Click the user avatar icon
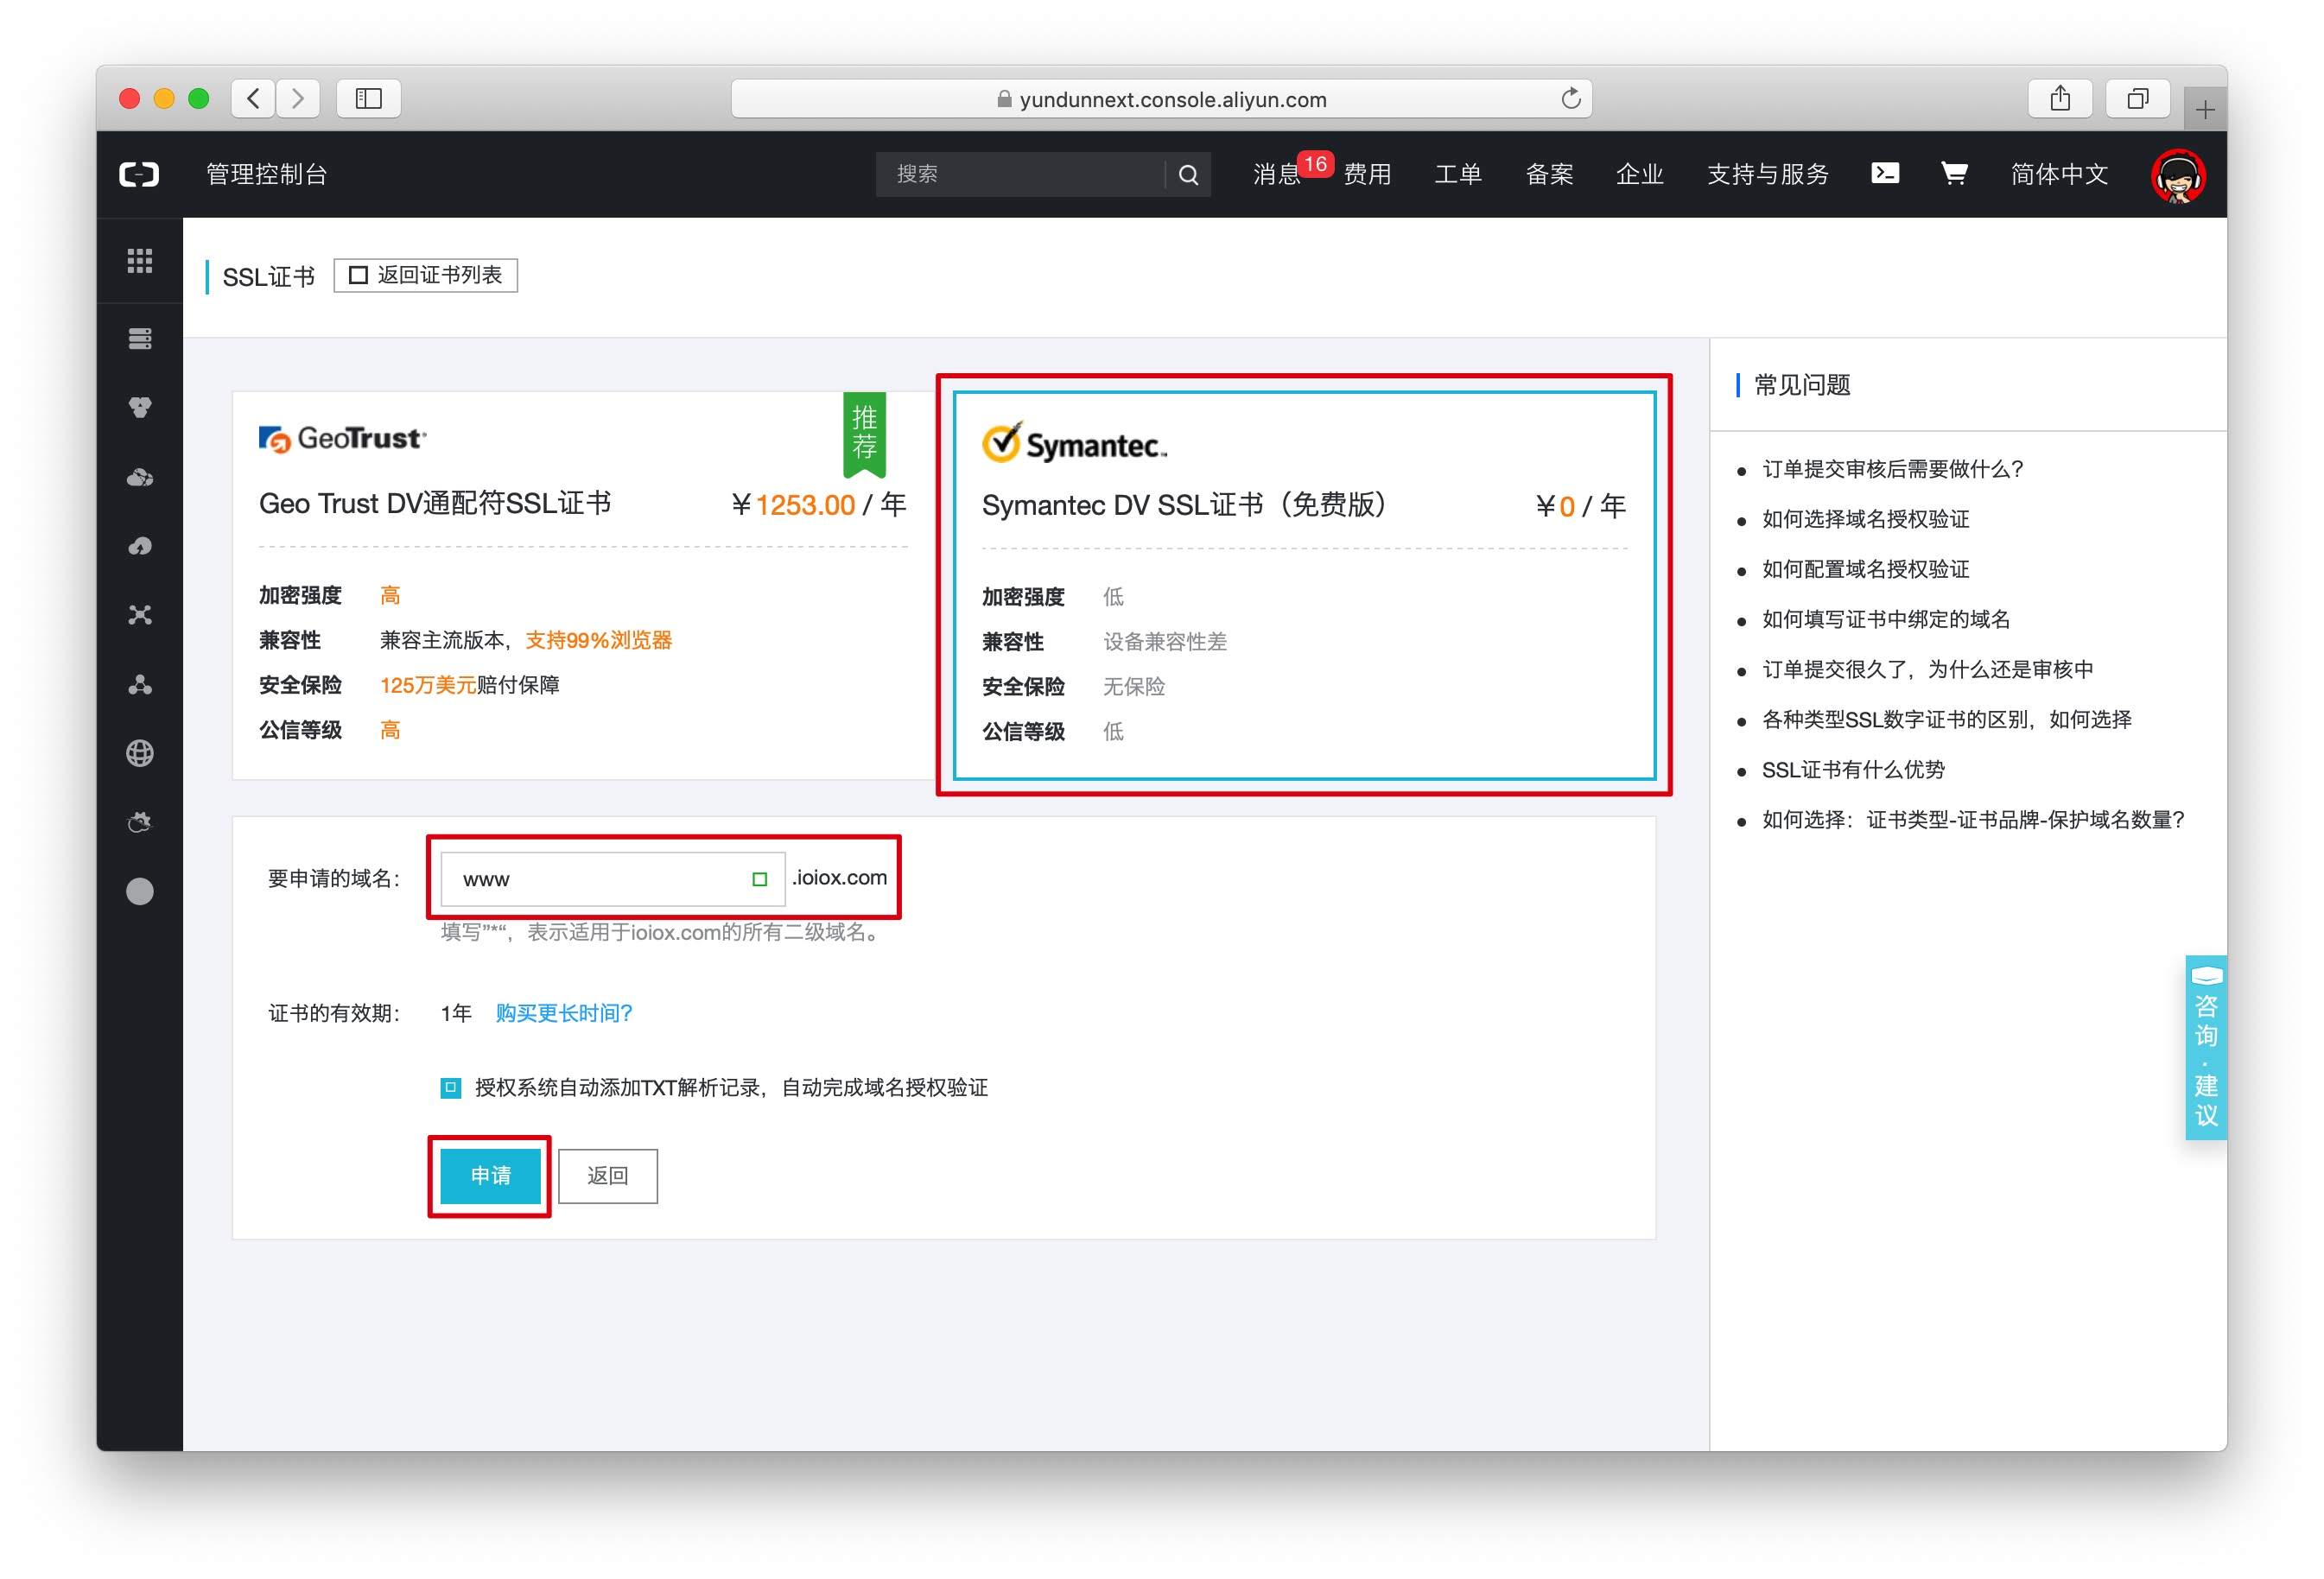Screen dimensions: 2324x1579 coord(2178,176)
